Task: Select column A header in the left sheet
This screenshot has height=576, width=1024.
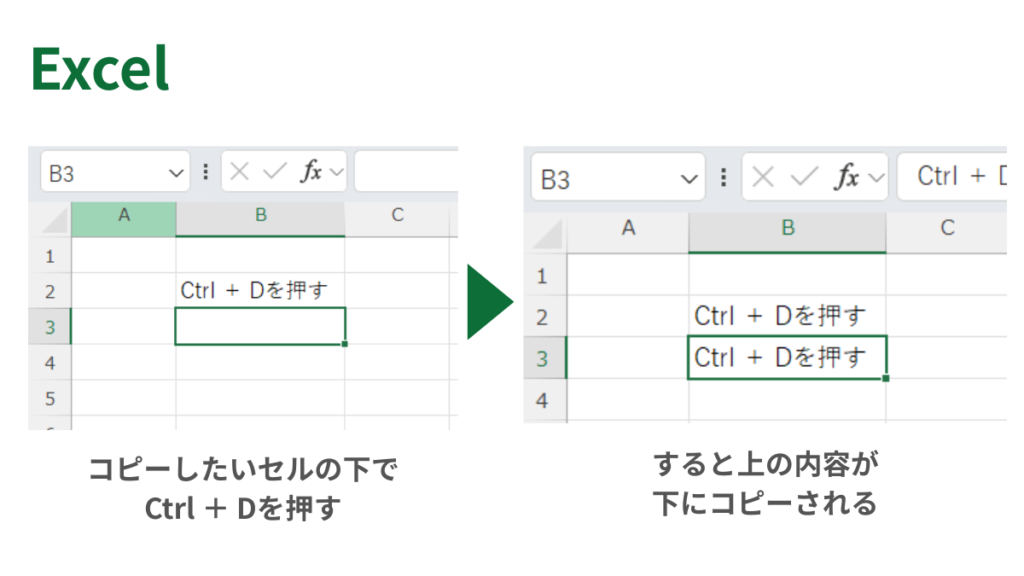Action: coord(124,217)
